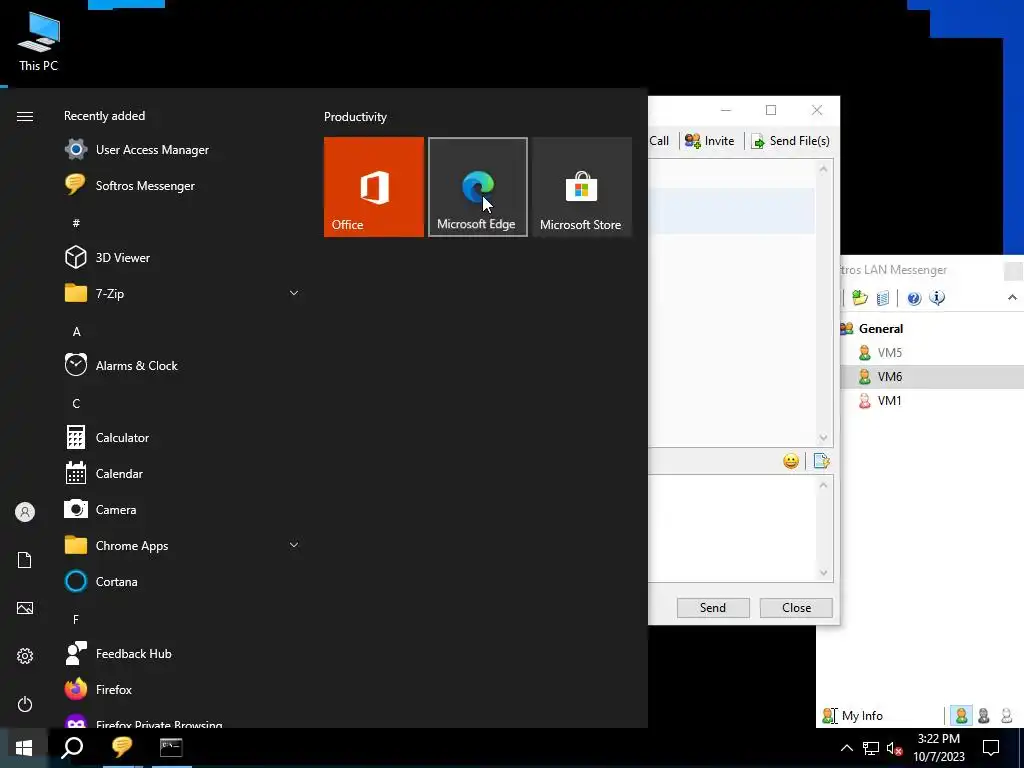Click the shared folder icon in Messenger
Viewport: 1024px width, 768px height.
[x=859, y=298]
